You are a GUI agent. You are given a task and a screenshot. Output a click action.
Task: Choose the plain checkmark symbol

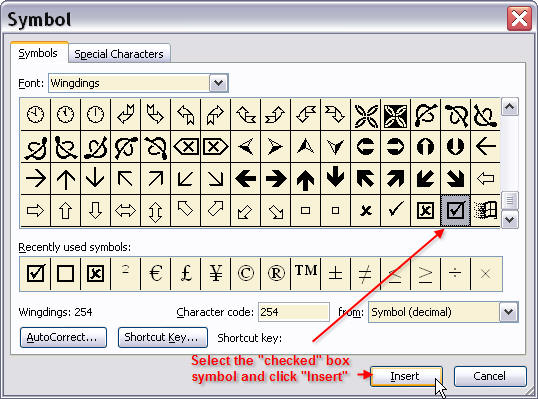pyautogui.click(x=395, y=210)
